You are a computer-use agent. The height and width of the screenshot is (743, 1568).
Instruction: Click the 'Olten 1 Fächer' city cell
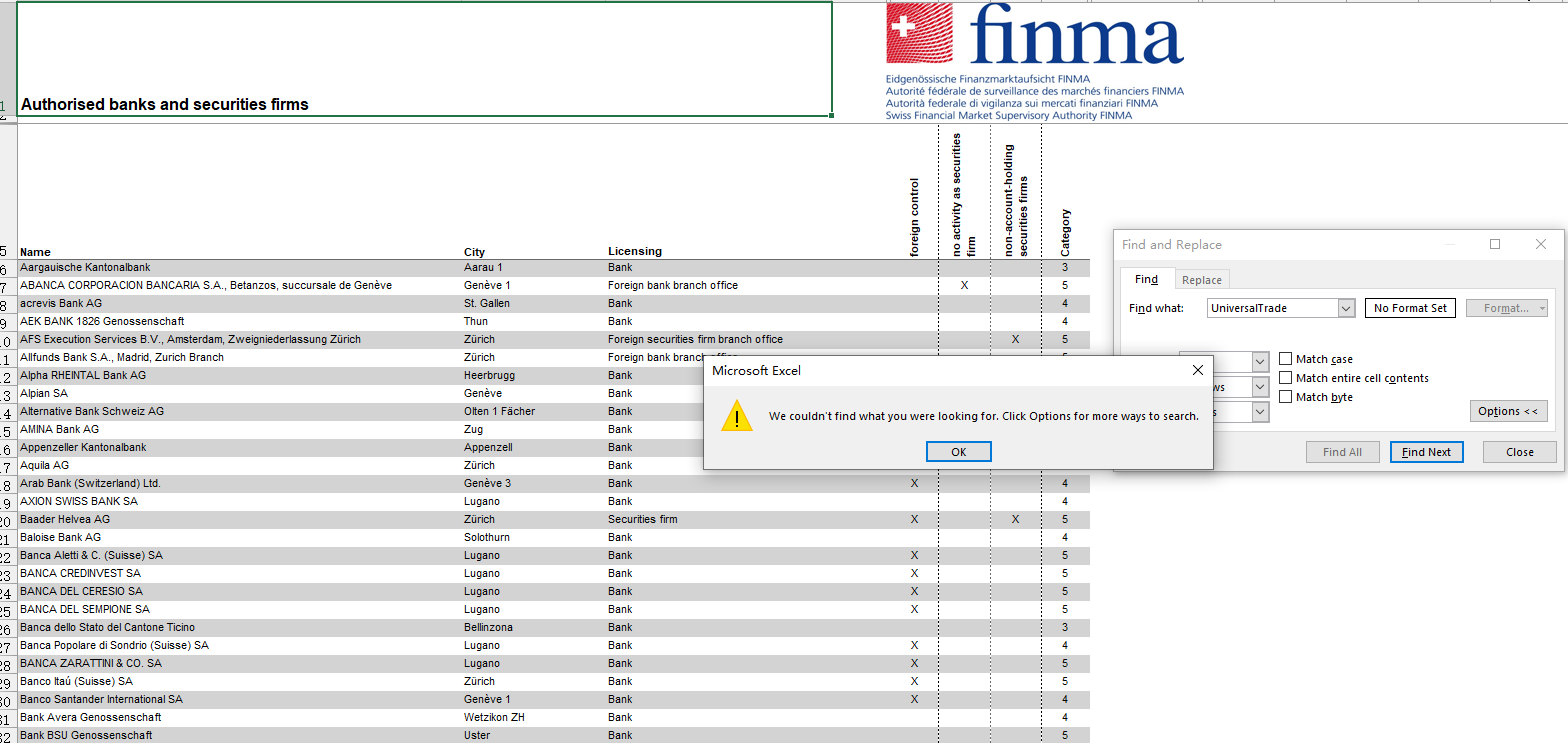533,411
